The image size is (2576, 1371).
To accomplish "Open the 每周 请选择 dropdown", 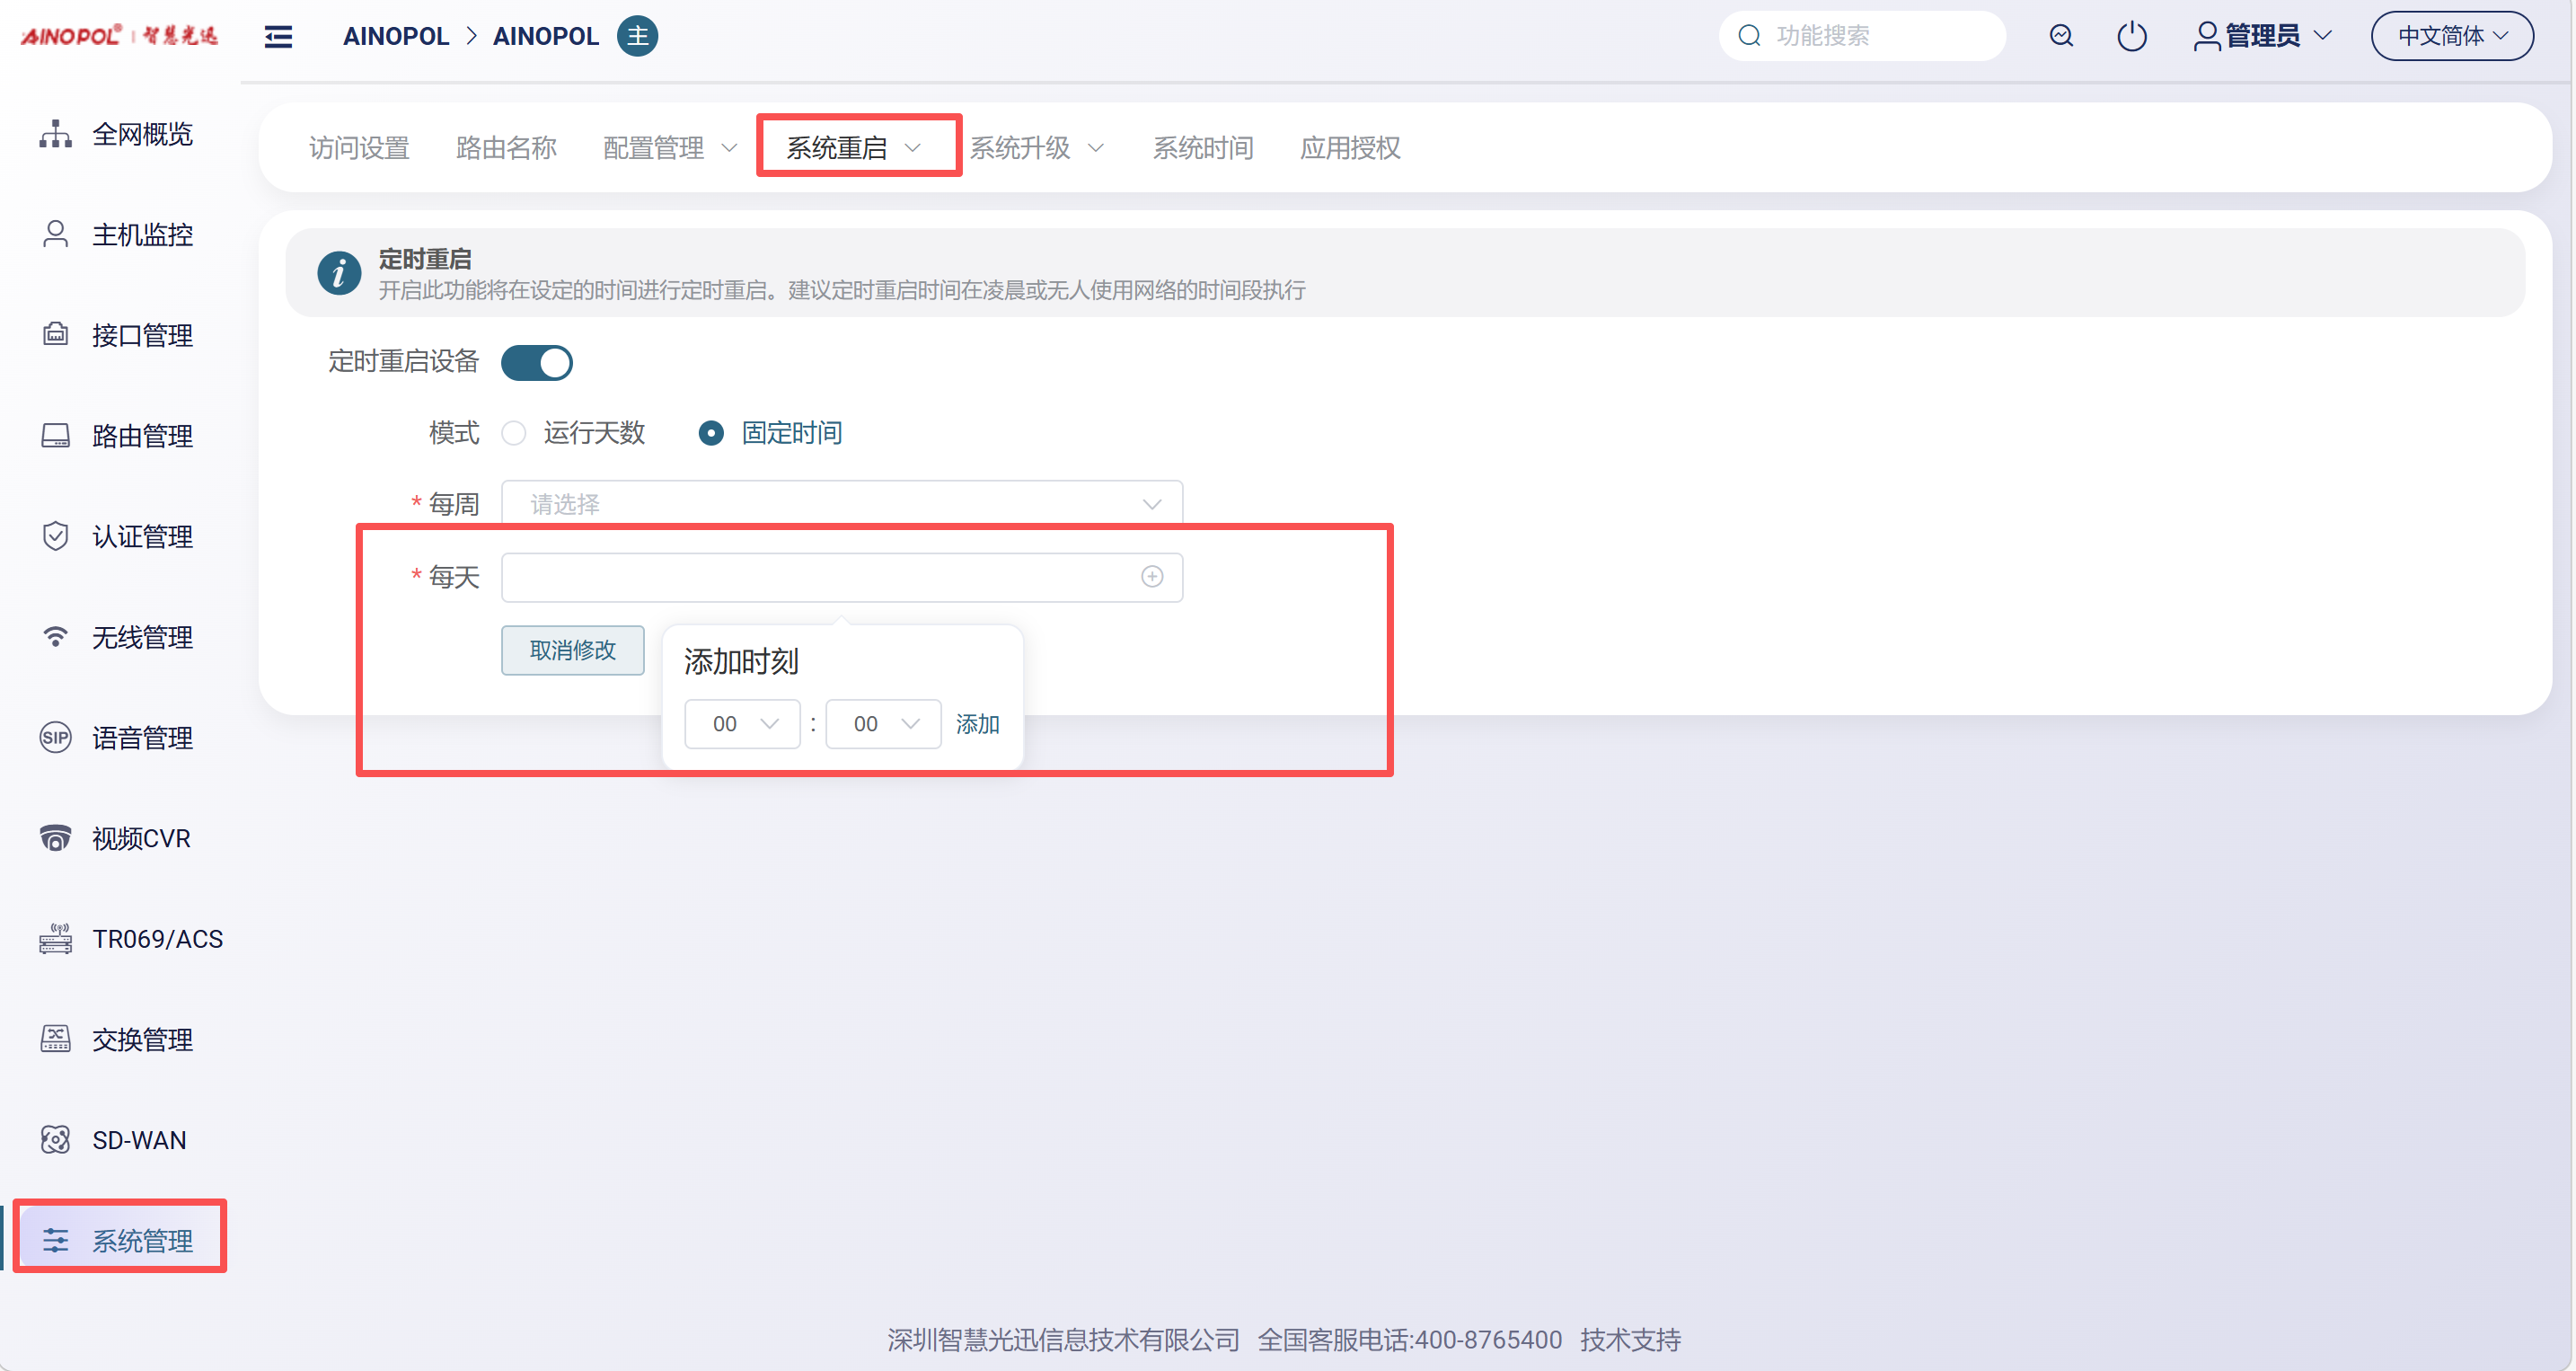I will (841, 504).
